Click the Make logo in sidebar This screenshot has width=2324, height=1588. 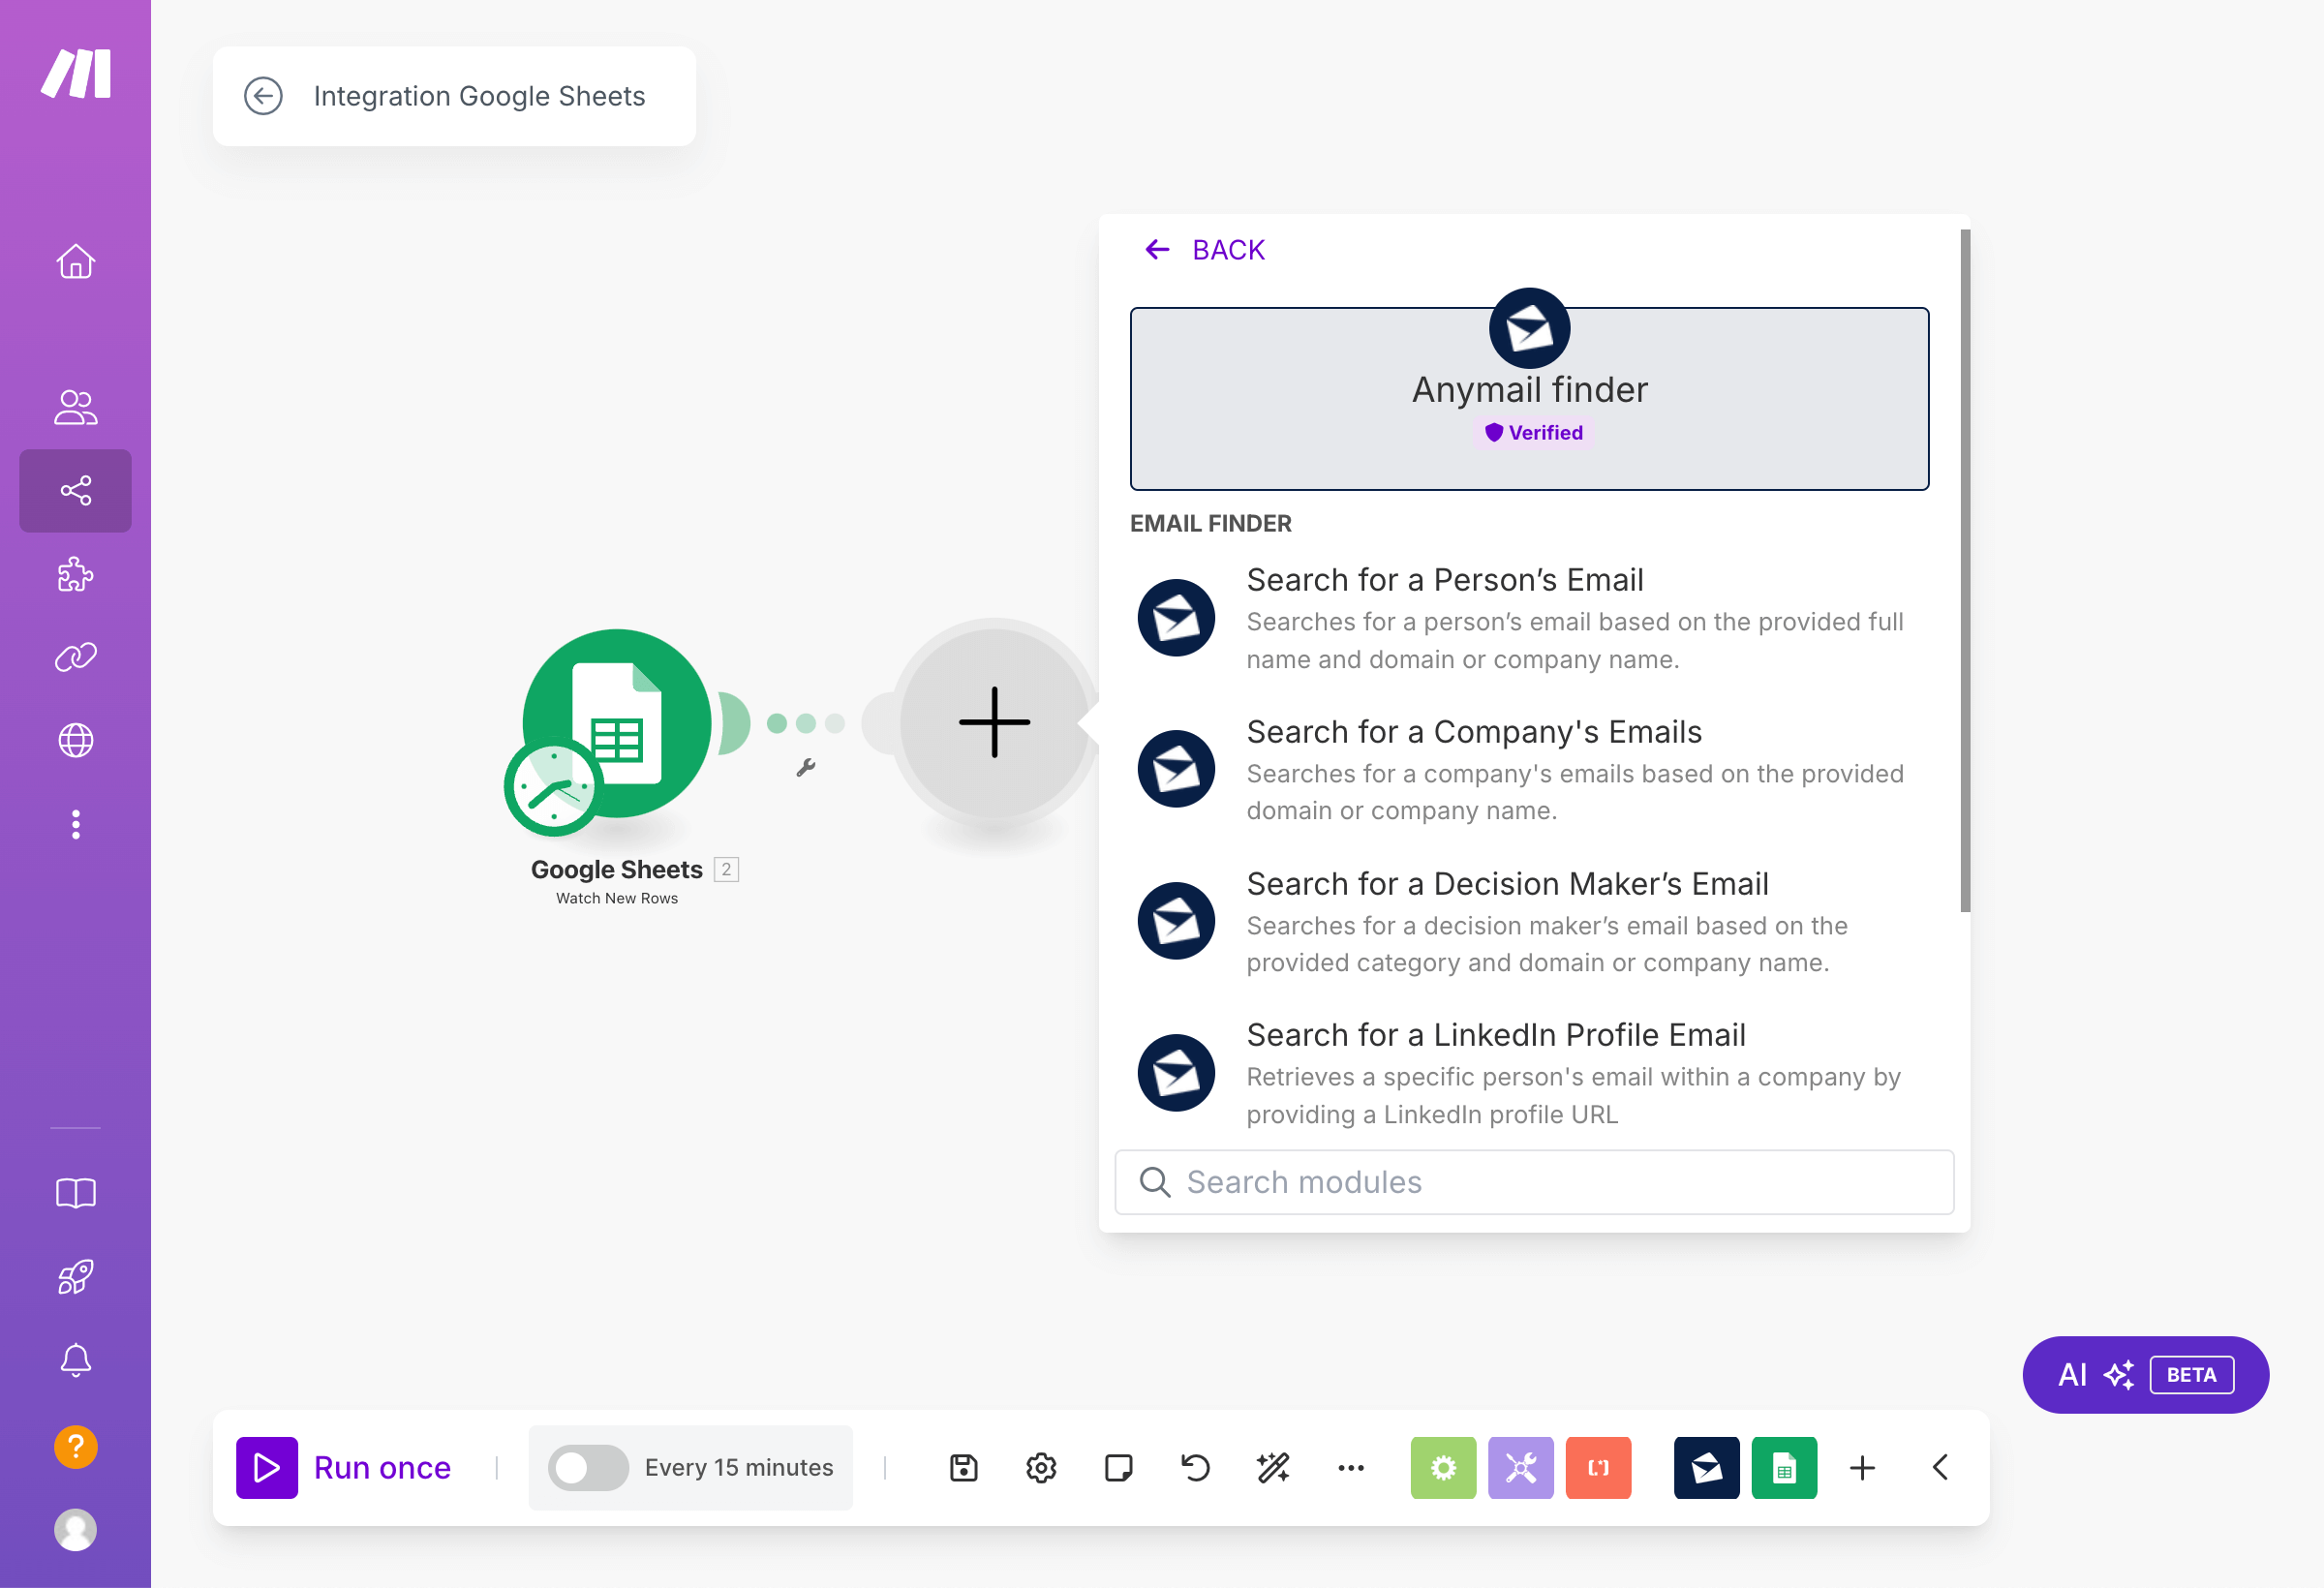pyautogui.click(x=76, y=74)
